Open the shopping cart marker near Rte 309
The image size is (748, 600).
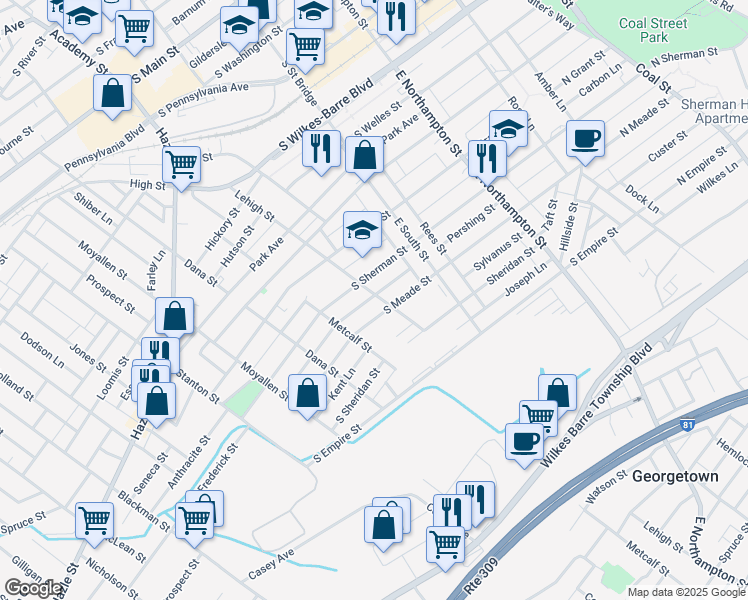pyautogui.click(x=446, y=545)
